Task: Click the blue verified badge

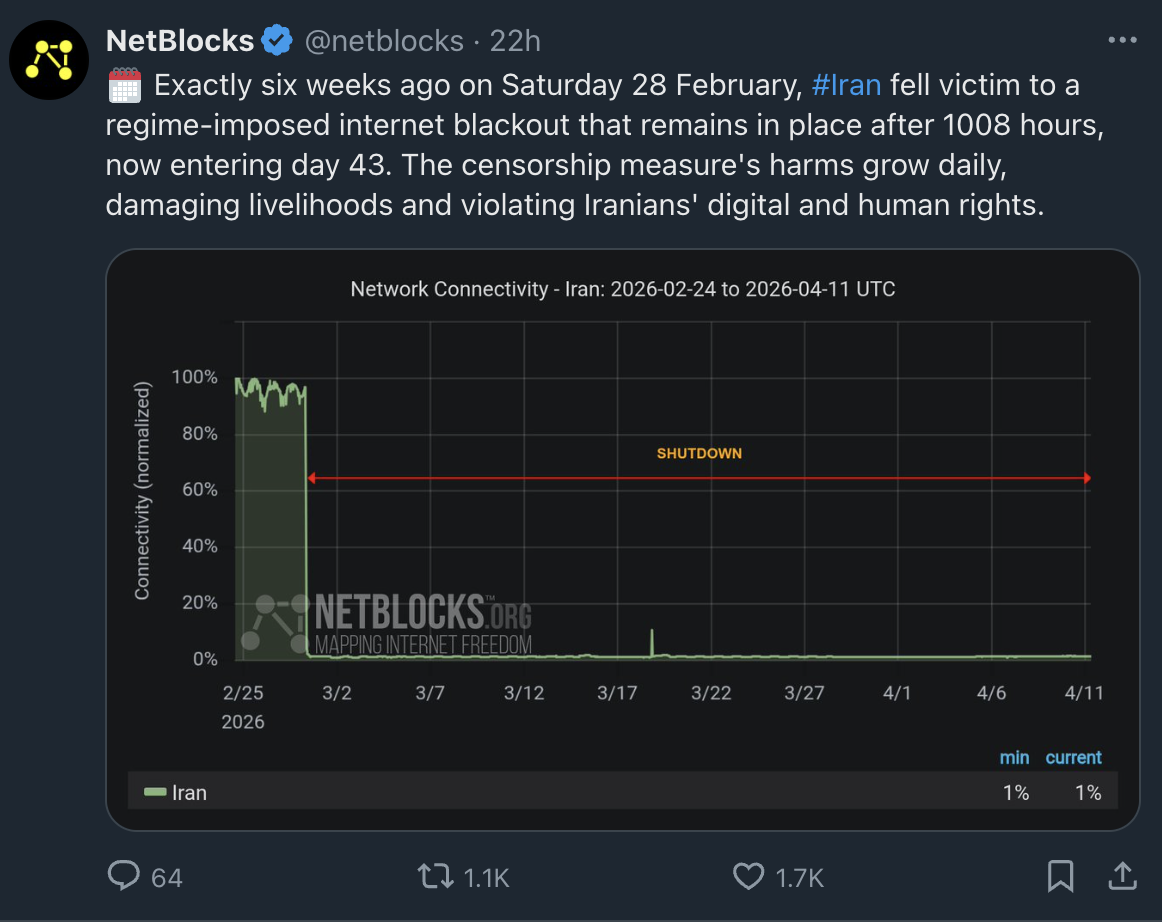Action: [277, 40]
